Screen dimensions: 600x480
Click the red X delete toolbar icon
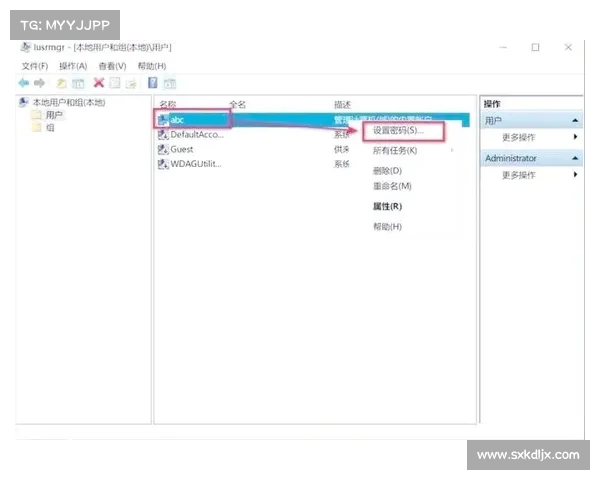pyautogui.click(x=98, y=83)
